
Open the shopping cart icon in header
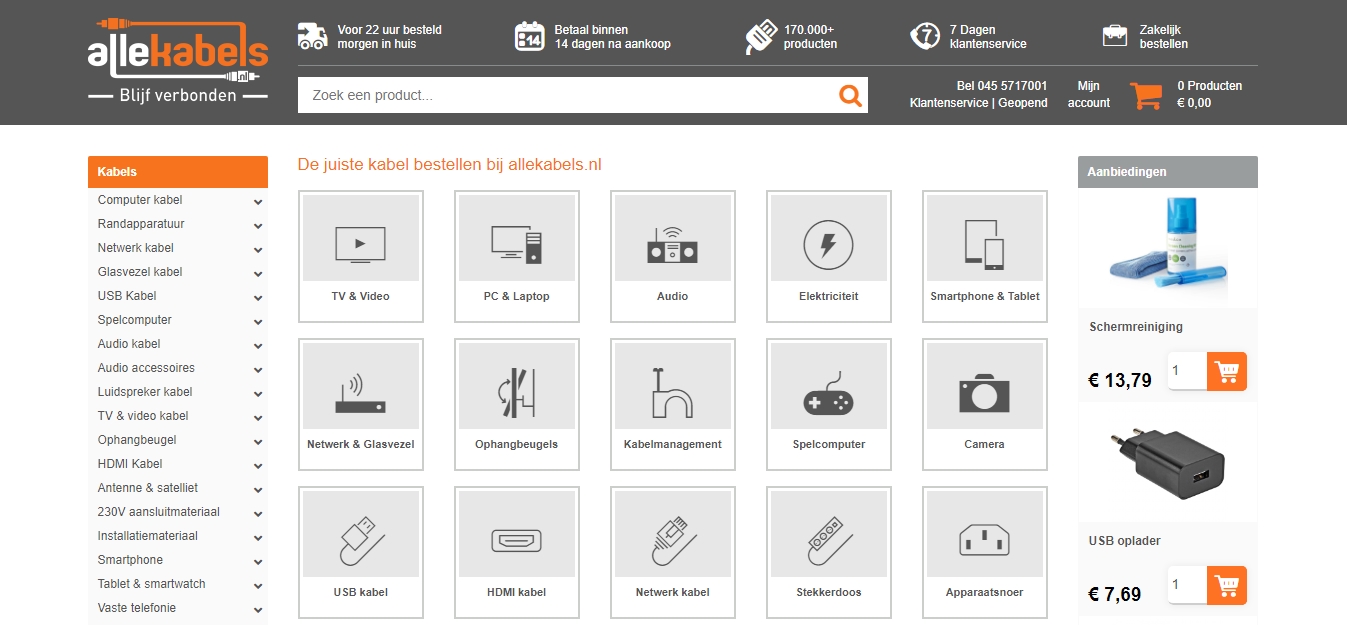[x=1146, y=95]
